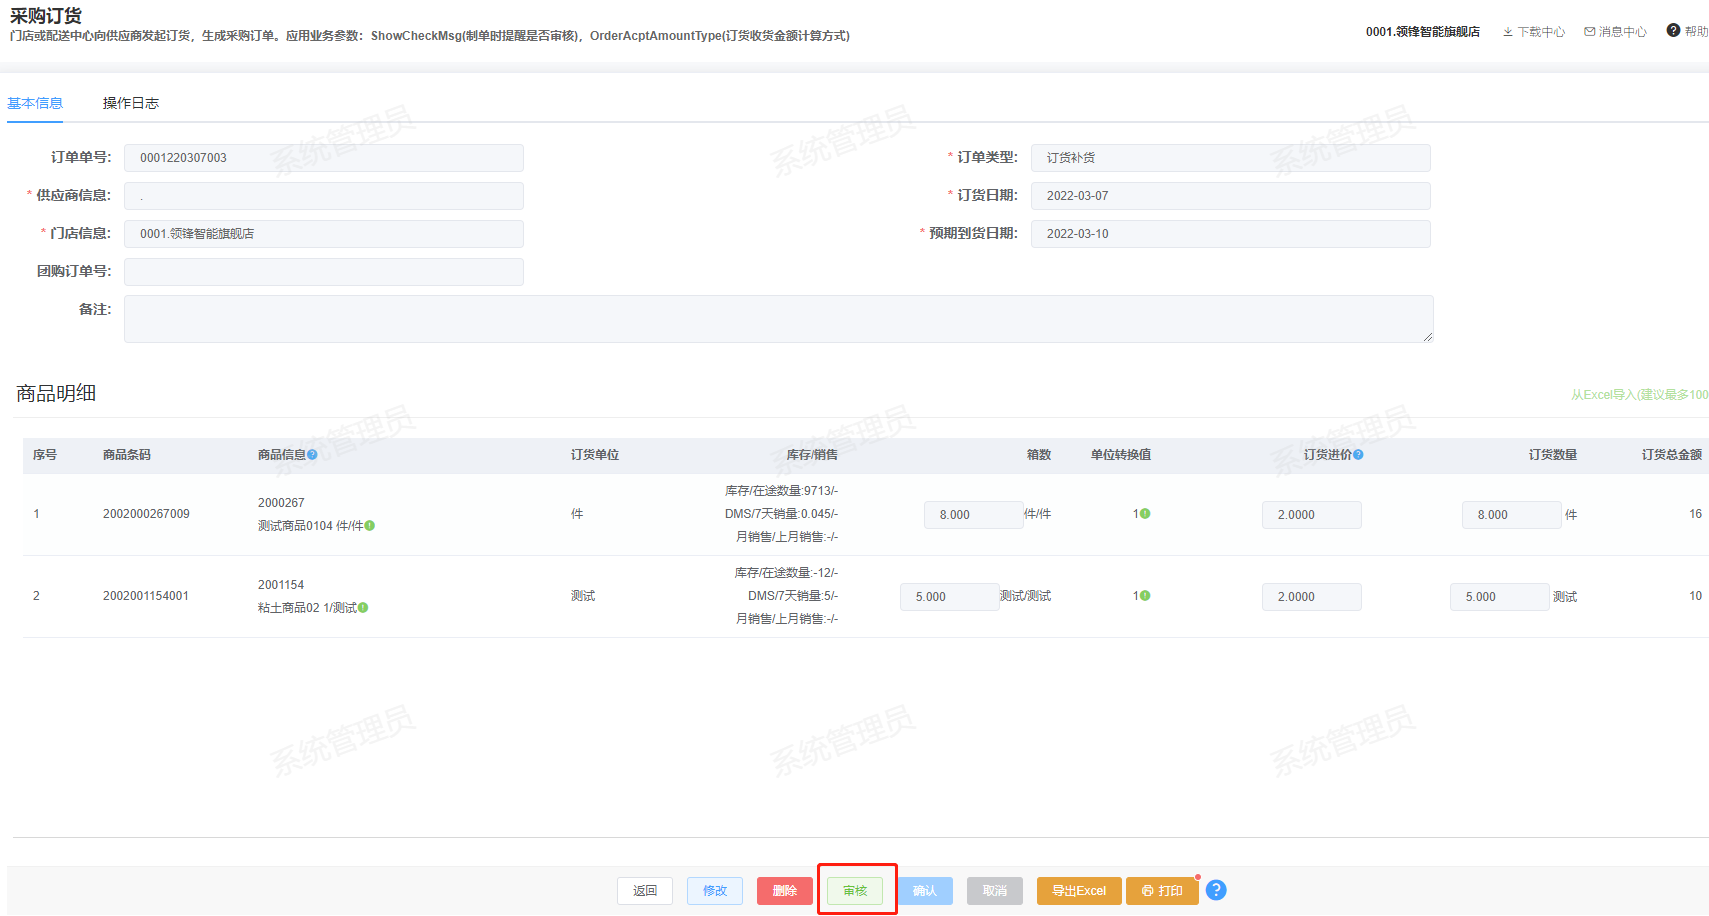Click green dot after 粘土商品02 1/测试
The image size is (1709, 916).
pyautogui.click(x=363, y=608)
